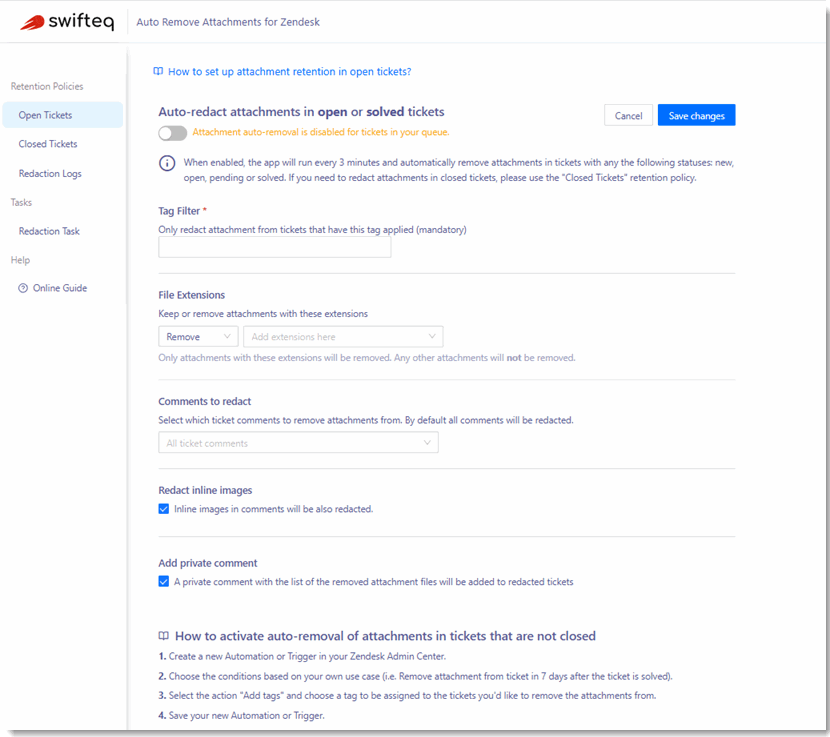The height and width of the screenshot is (737, 830).
Task: Open the Online Guide
Action: coord(60,288)
